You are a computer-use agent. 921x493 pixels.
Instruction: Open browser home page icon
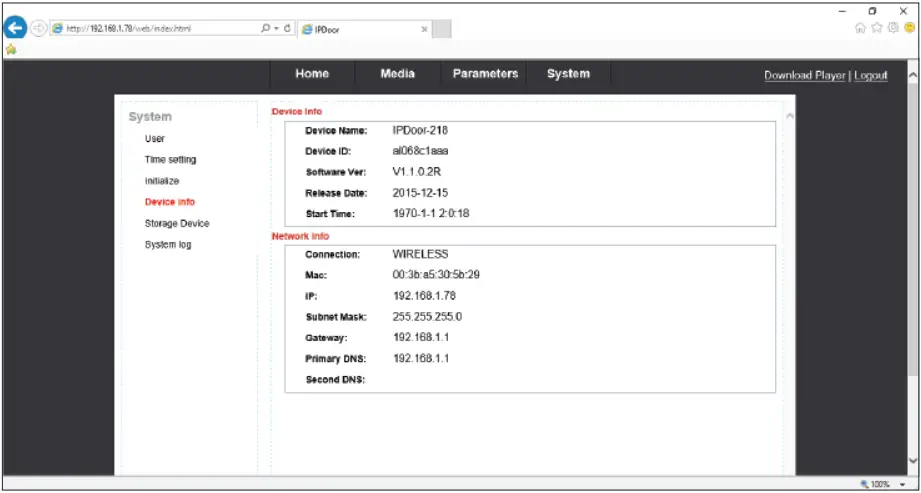coord(860,28)
